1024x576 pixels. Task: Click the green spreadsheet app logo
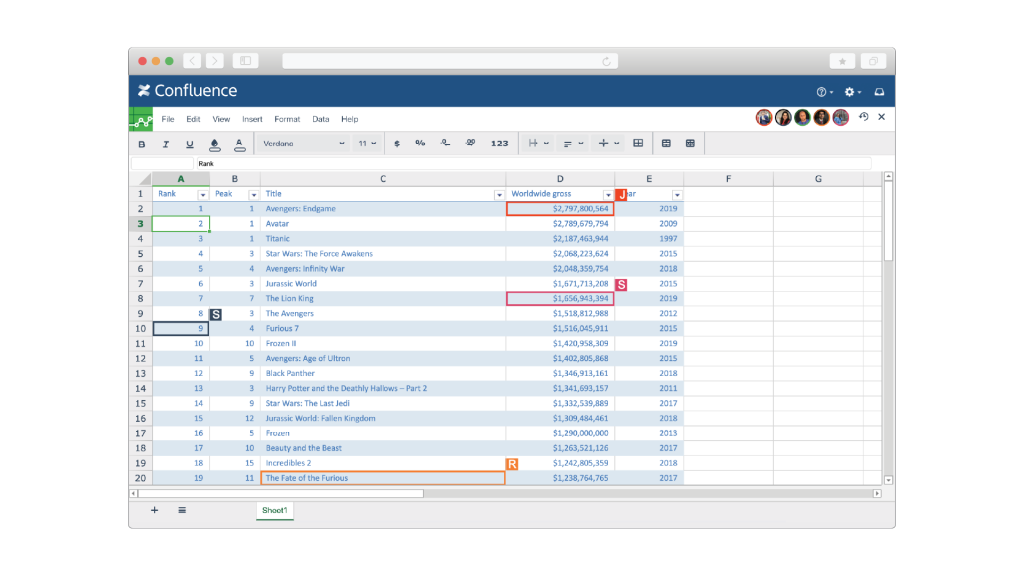click(141, 120)
